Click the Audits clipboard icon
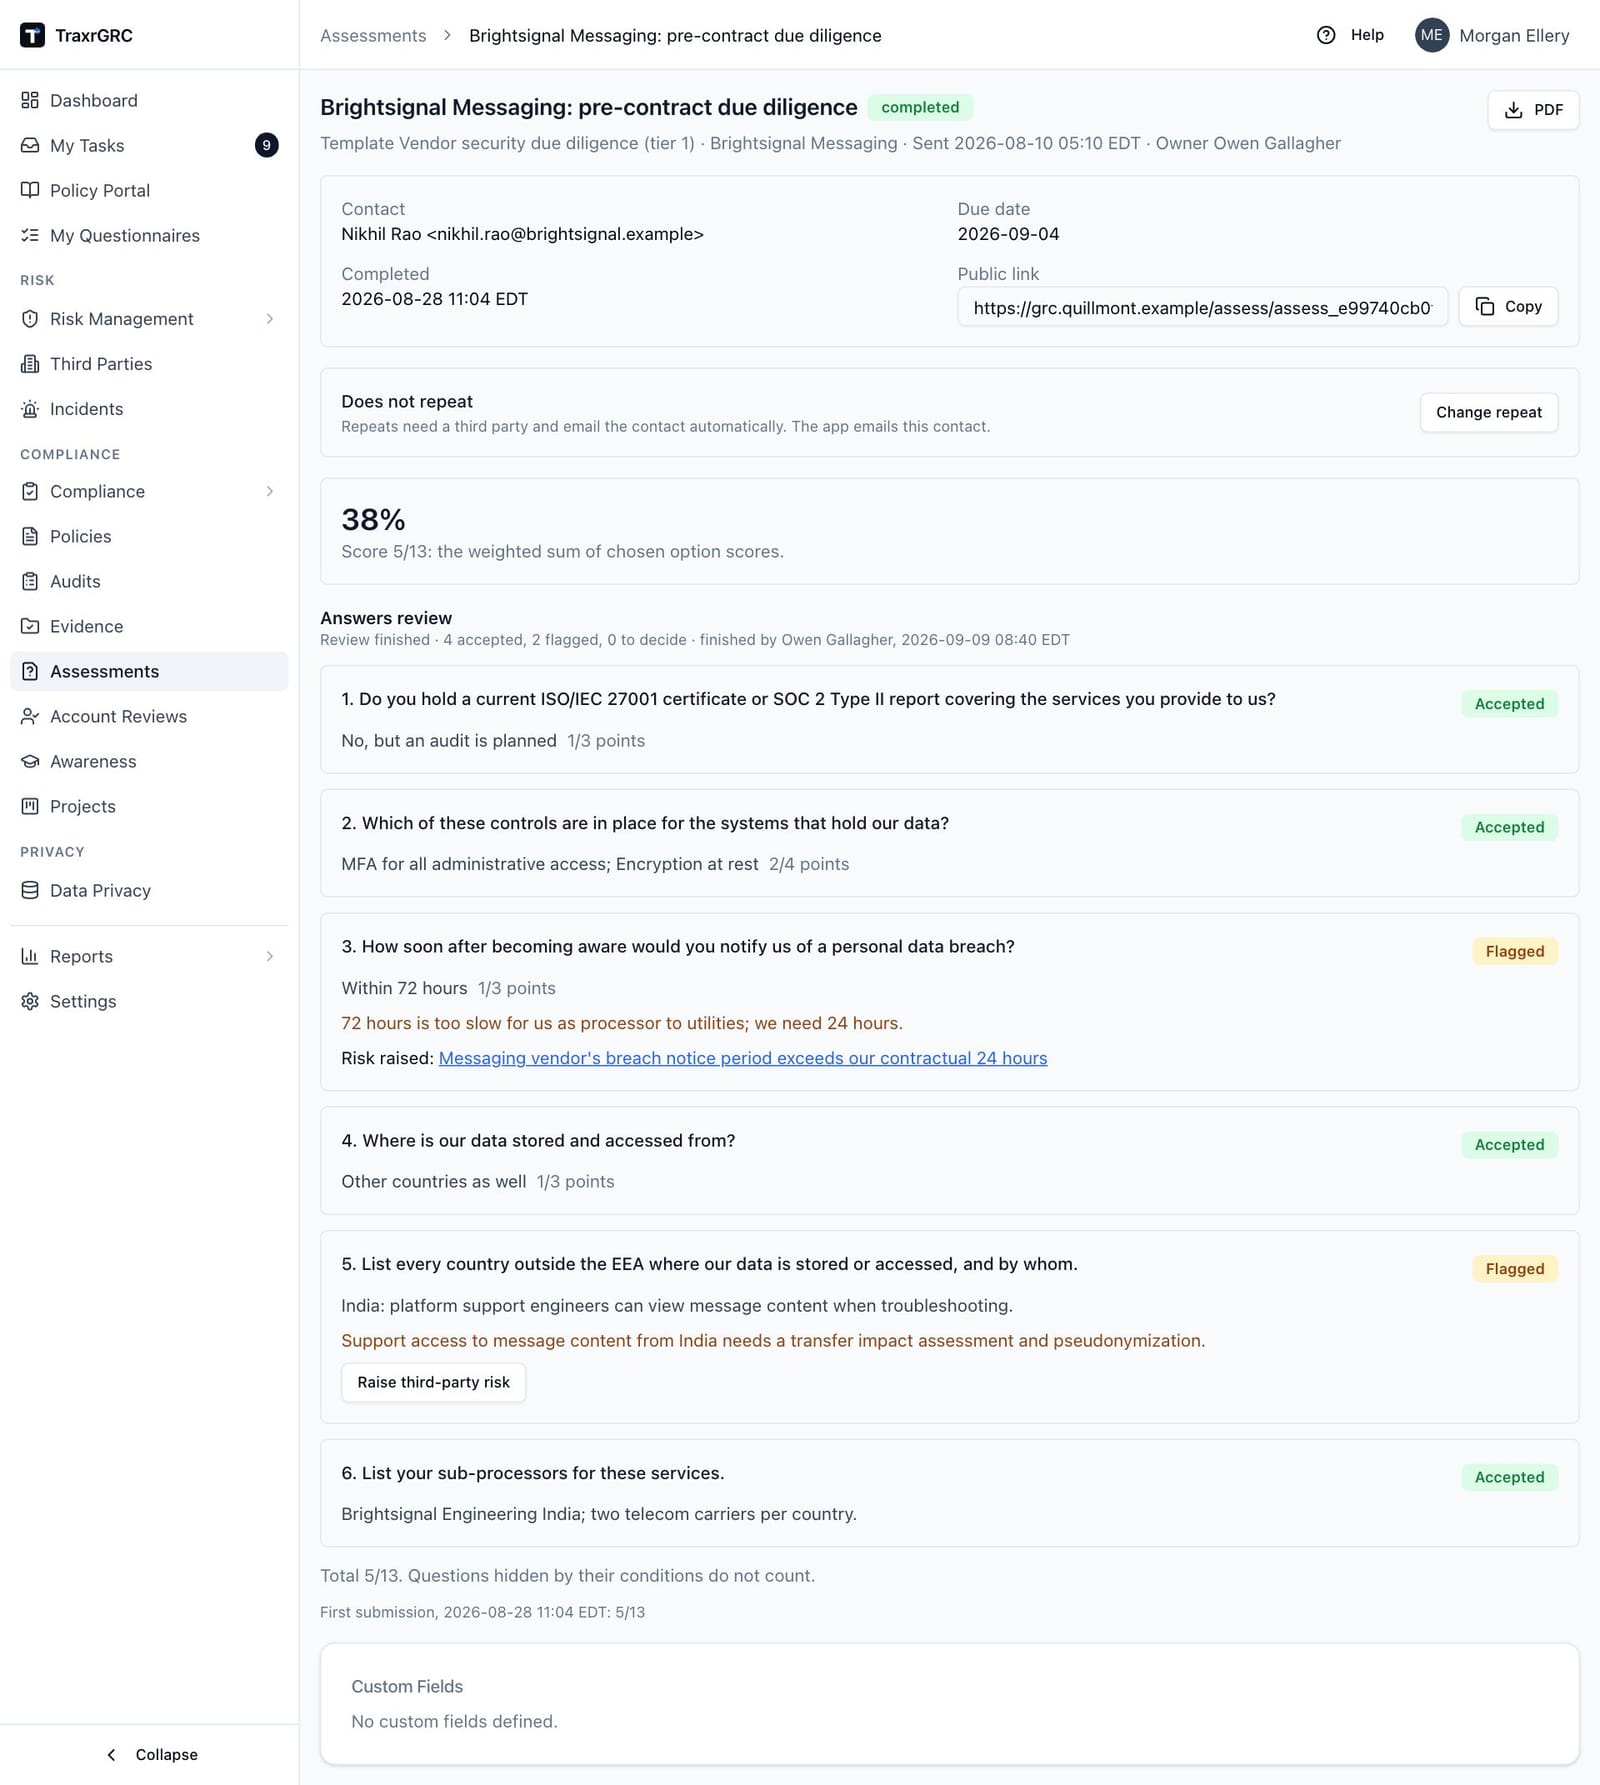The height and width of the screenshot is (1785, 1600). point(30,581)
